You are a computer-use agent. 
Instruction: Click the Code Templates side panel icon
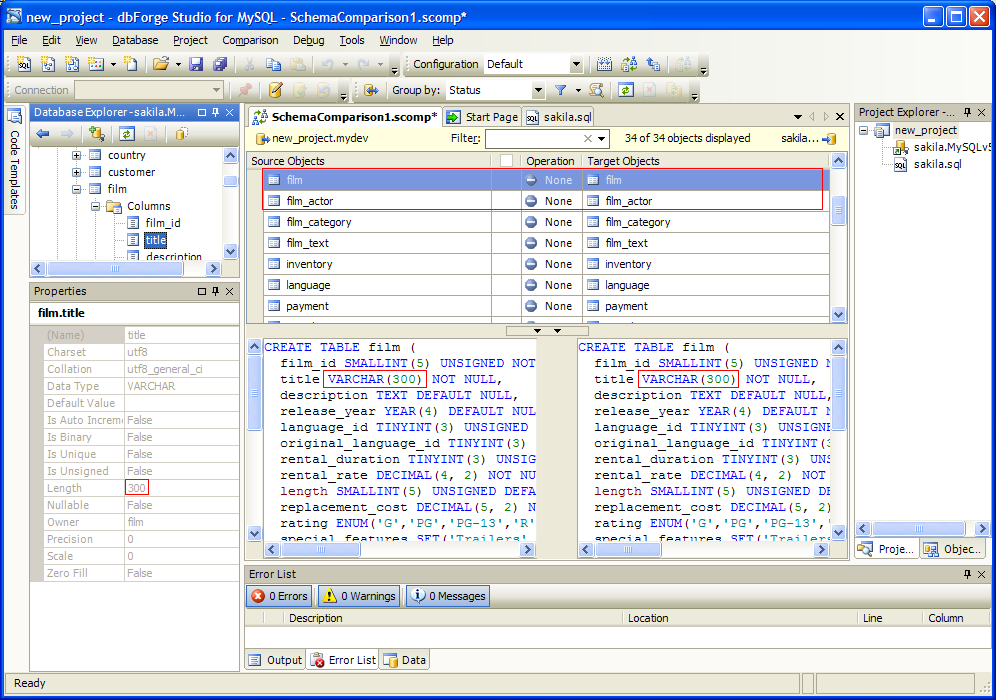14,118
